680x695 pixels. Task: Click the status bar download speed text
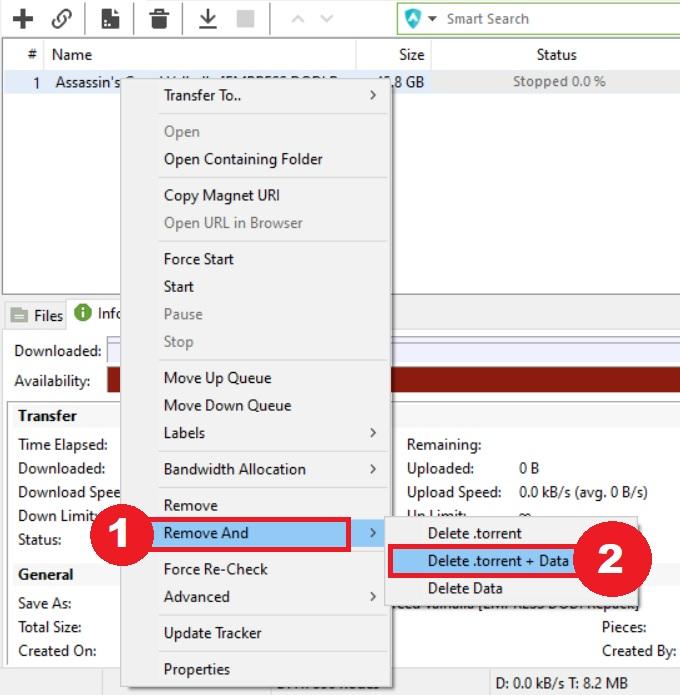(x=561, y=683)
